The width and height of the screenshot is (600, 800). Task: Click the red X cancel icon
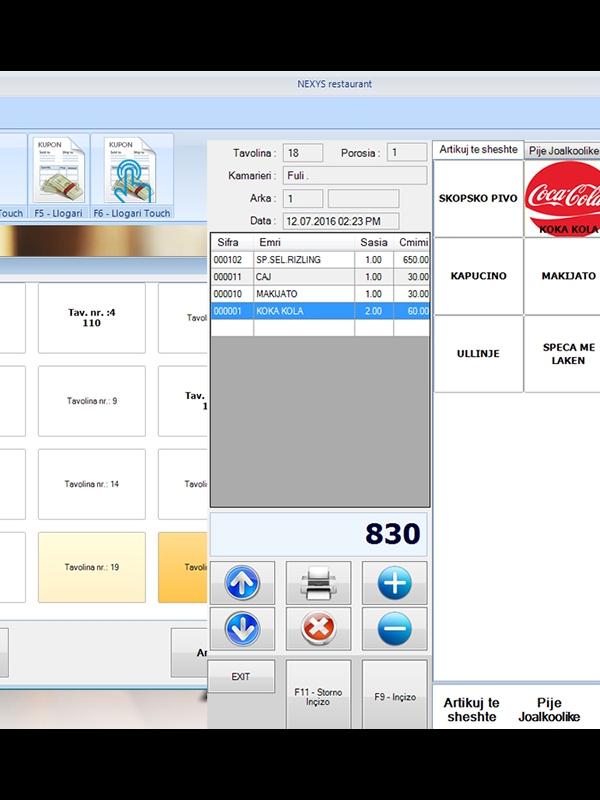click(x=318, y=629)
